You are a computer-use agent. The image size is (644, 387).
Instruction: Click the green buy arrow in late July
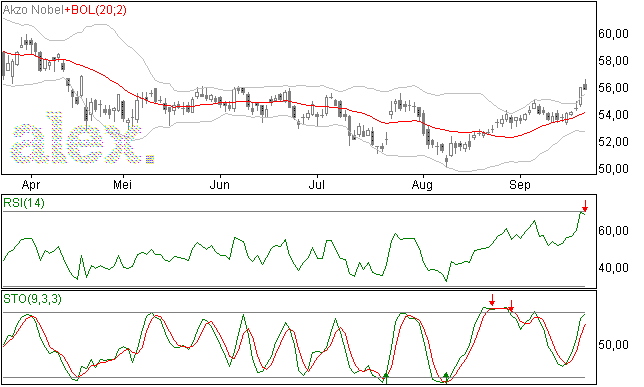(386, 378)
